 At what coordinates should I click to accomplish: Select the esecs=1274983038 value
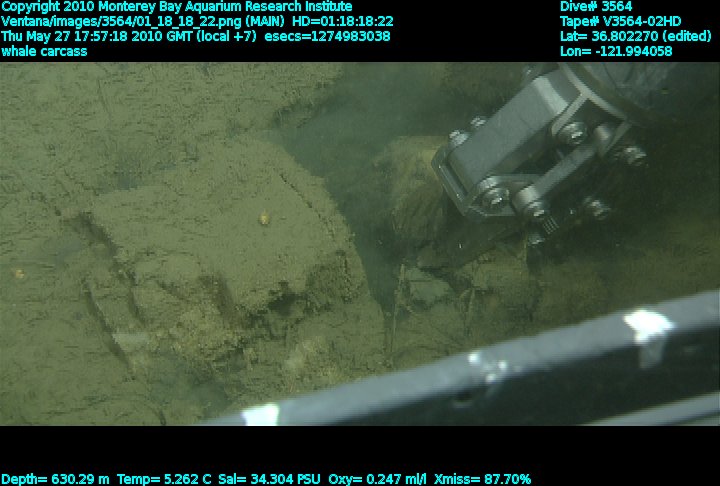coord(327,36)
